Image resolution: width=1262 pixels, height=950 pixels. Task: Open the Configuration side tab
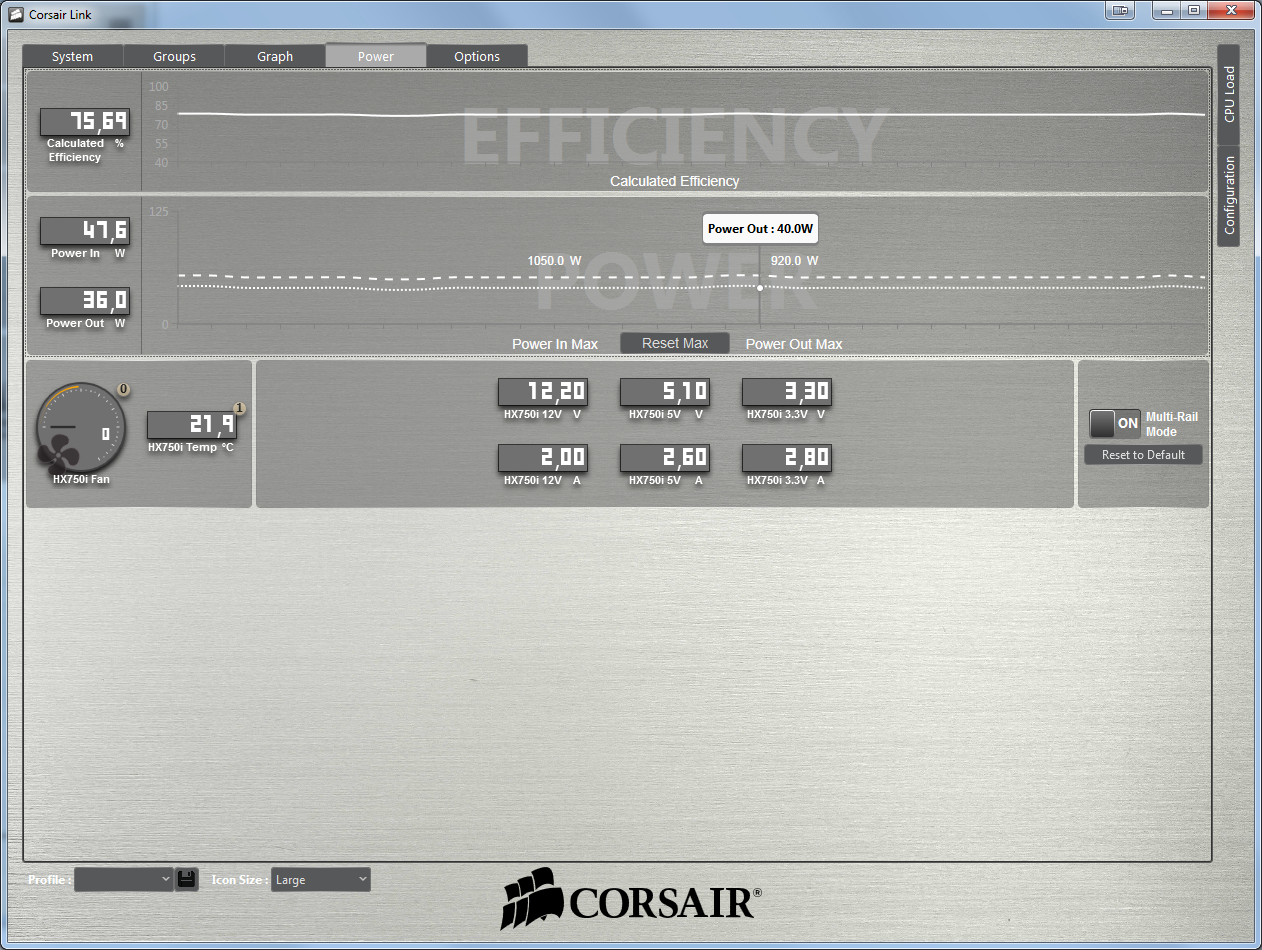tap(1229, 196)
